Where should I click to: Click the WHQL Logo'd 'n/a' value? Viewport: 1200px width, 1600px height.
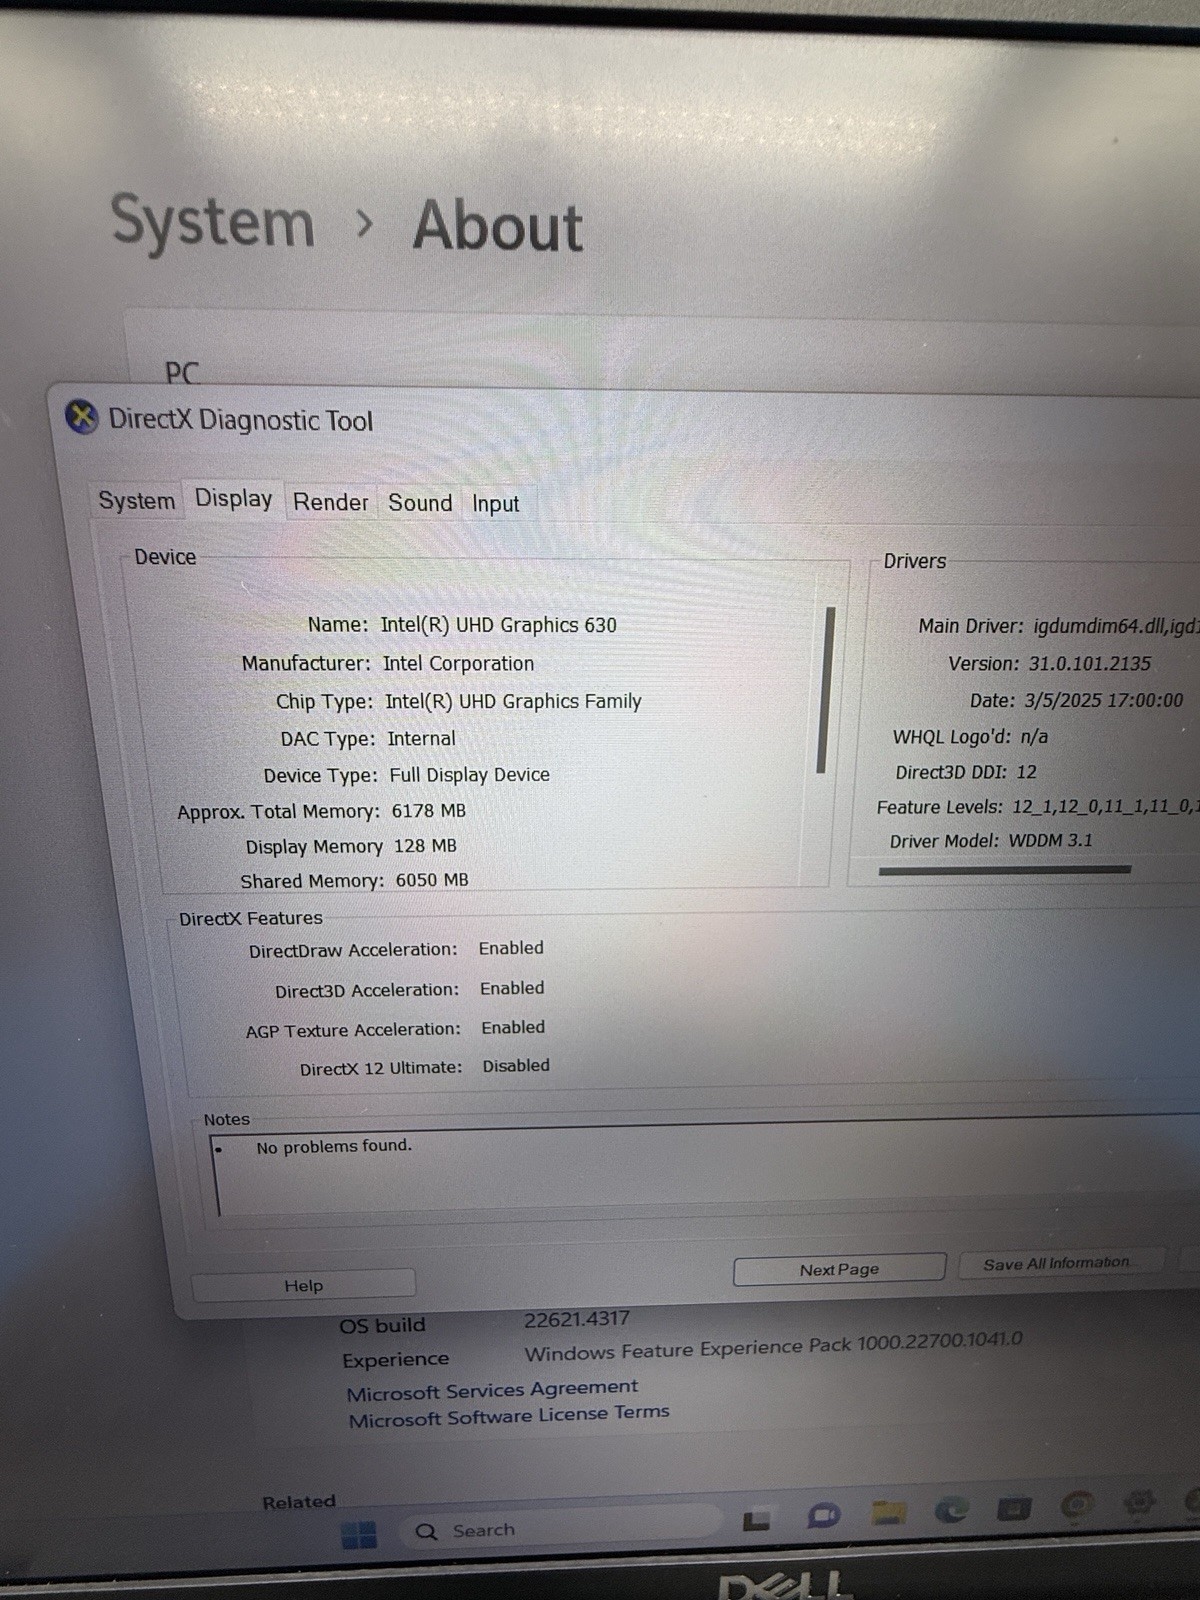pos(1034,737)
